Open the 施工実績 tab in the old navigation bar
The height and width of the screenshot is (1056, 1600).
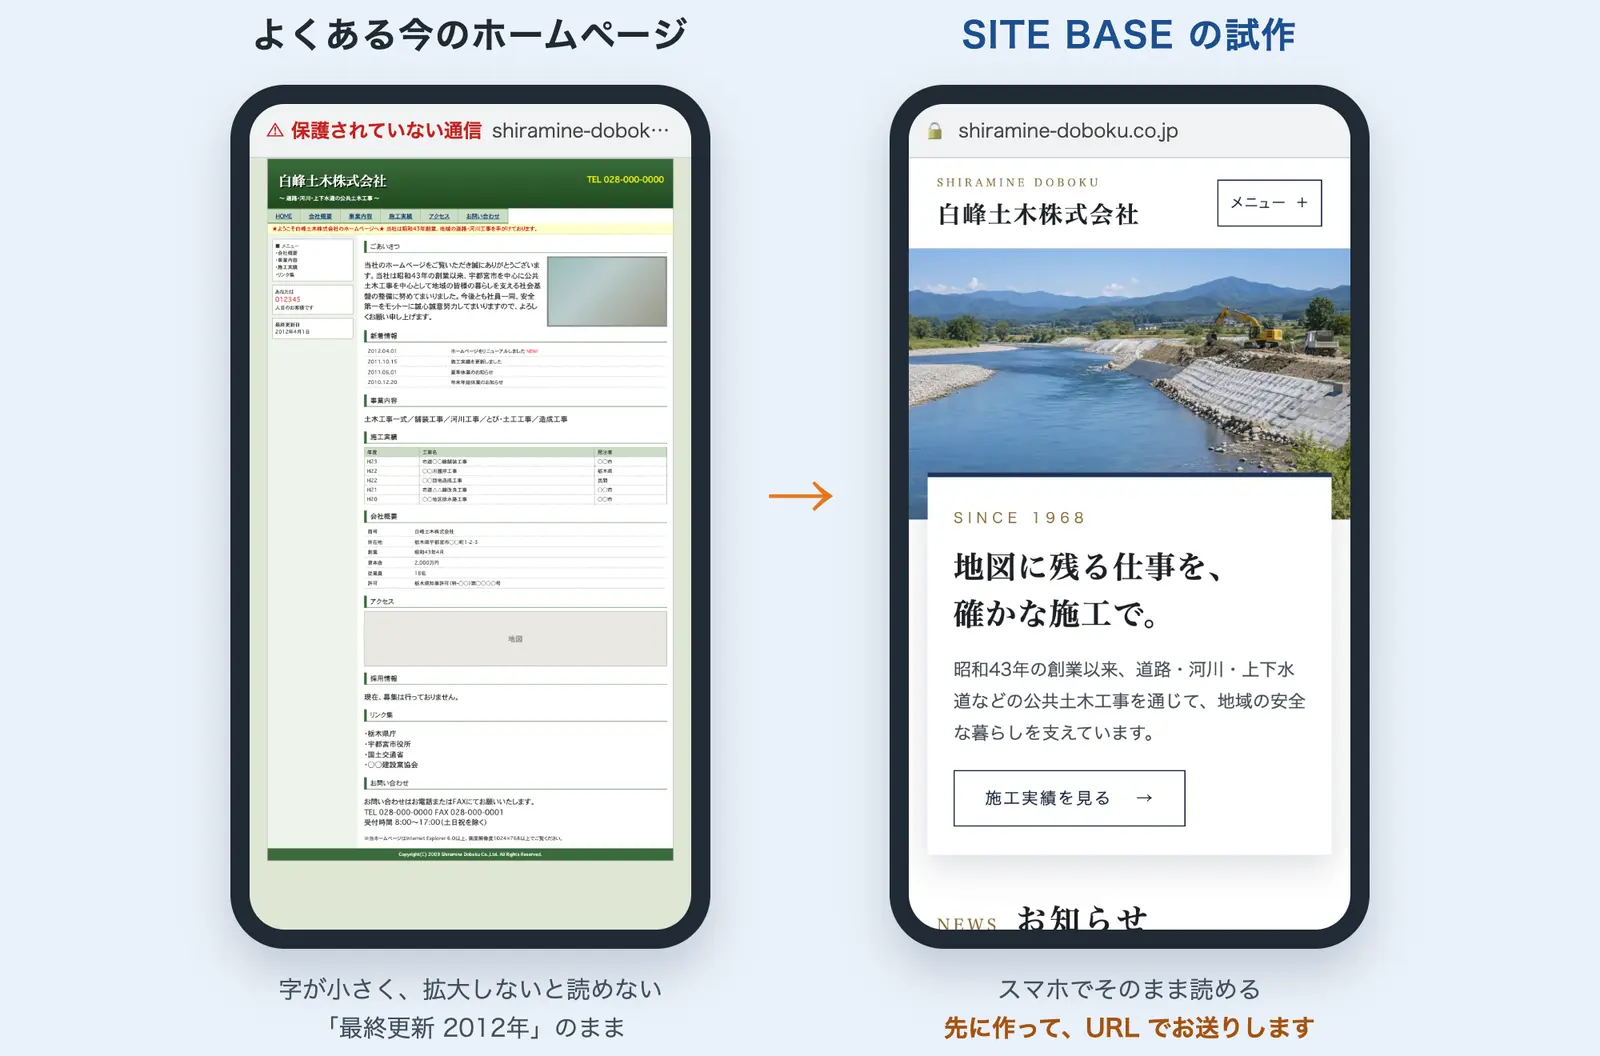click(x=400, y=216)
